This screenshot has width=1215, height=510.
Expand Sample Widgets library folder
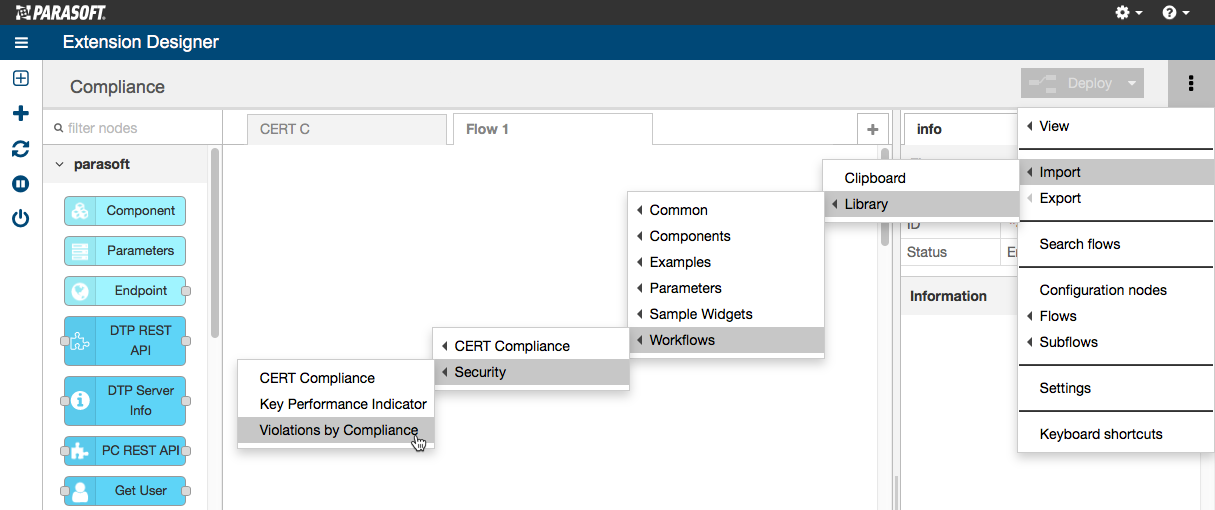[726, 314]
